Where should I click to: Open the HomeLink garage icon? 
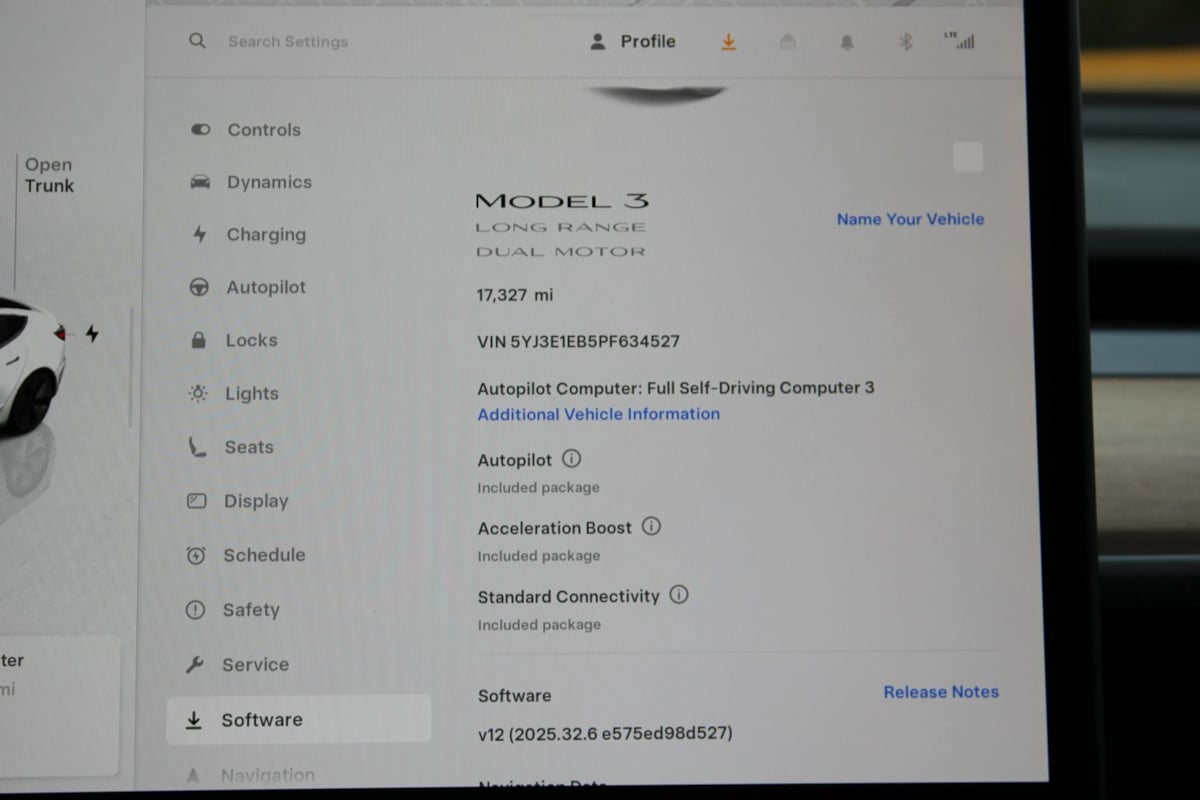click(x=788, y=42)
